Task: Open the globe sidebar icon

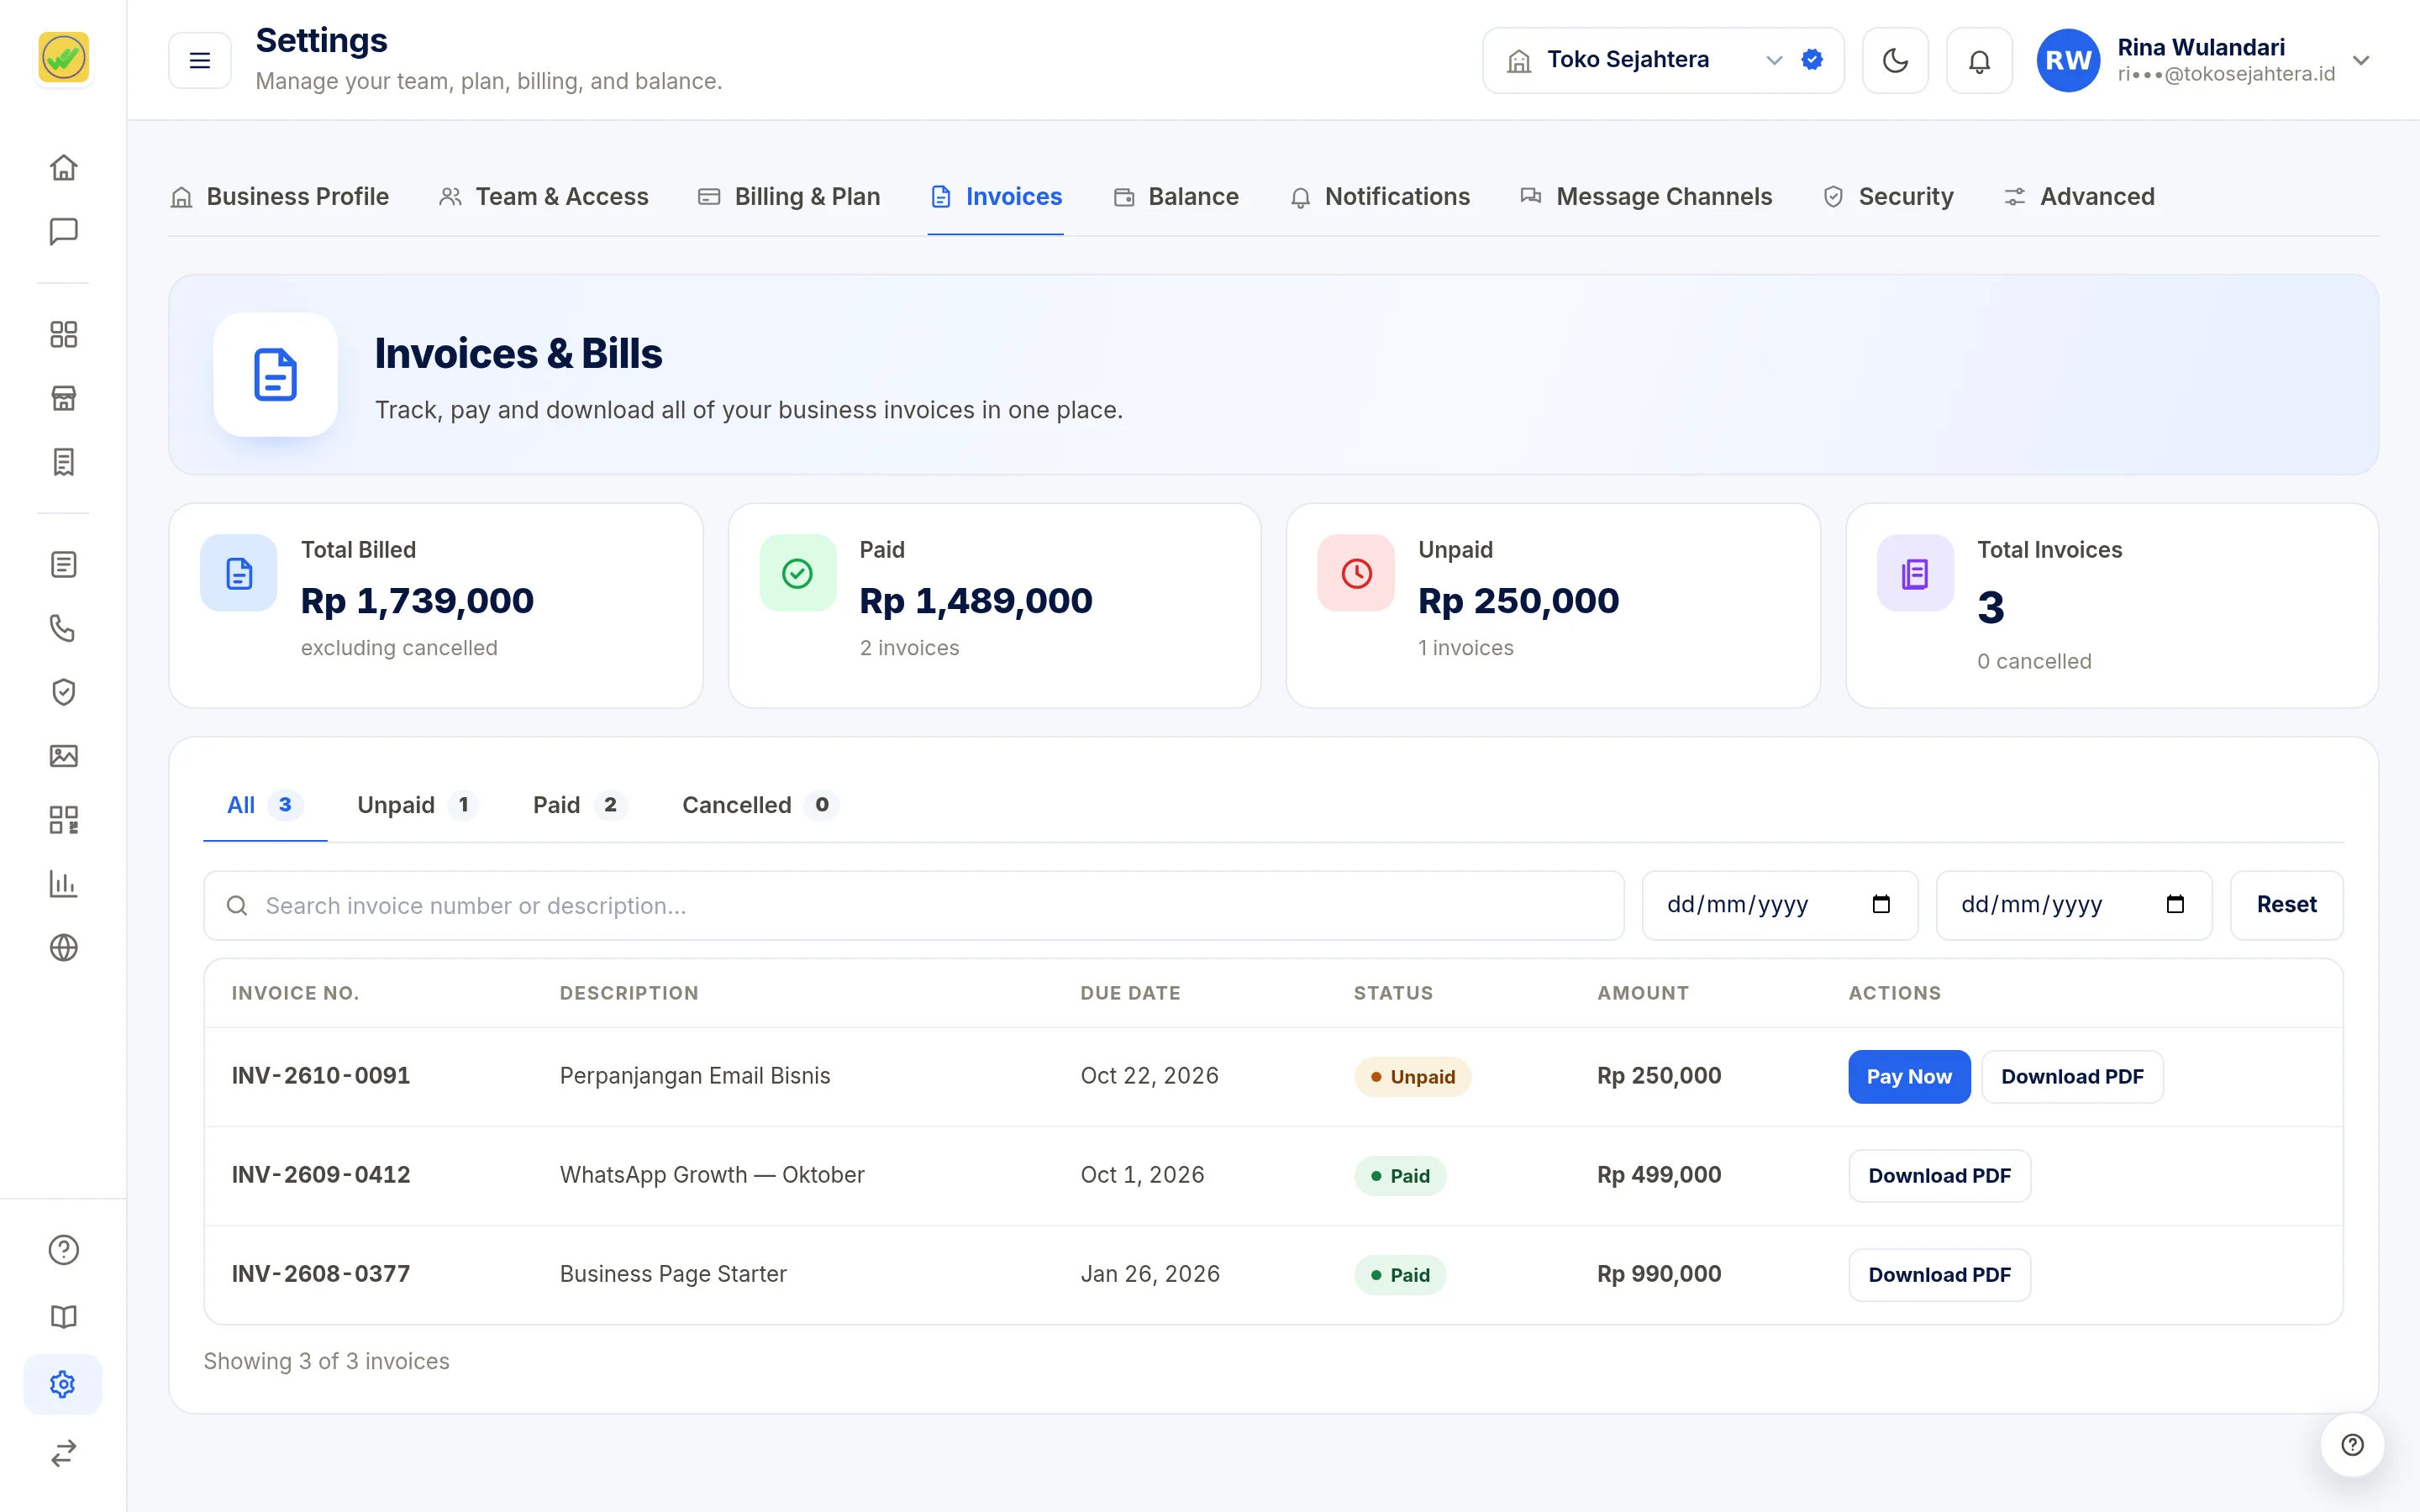Action: pos(63,947)
